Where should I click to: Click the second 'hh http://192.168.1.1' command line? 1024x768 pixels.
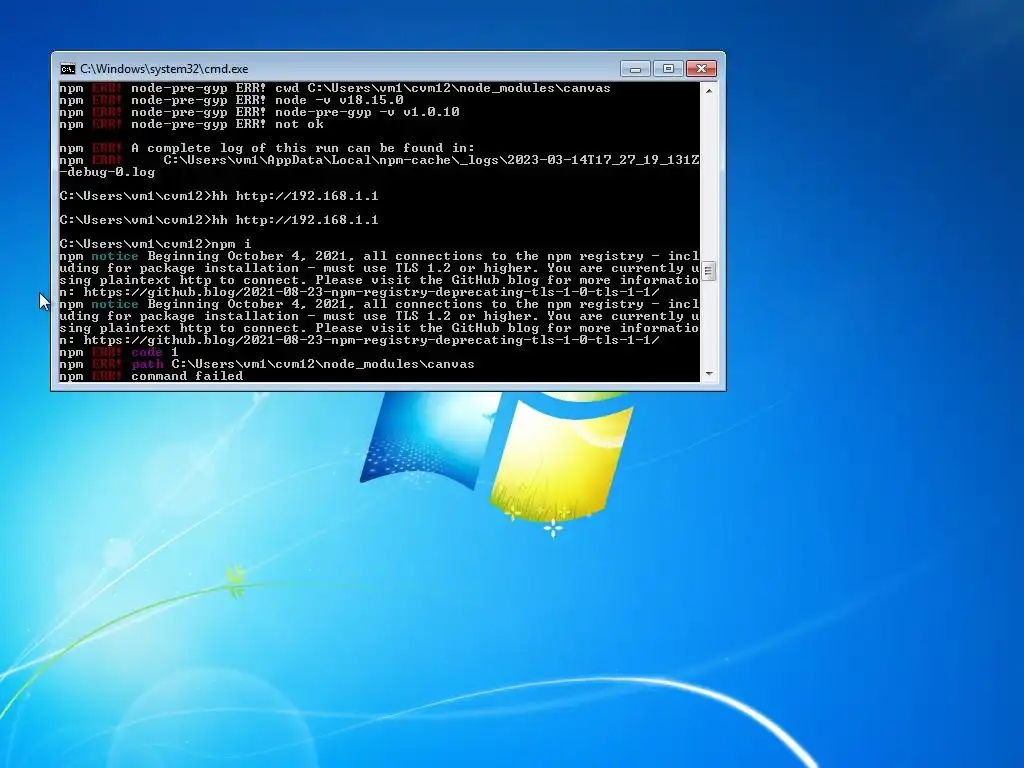[219, 220]
